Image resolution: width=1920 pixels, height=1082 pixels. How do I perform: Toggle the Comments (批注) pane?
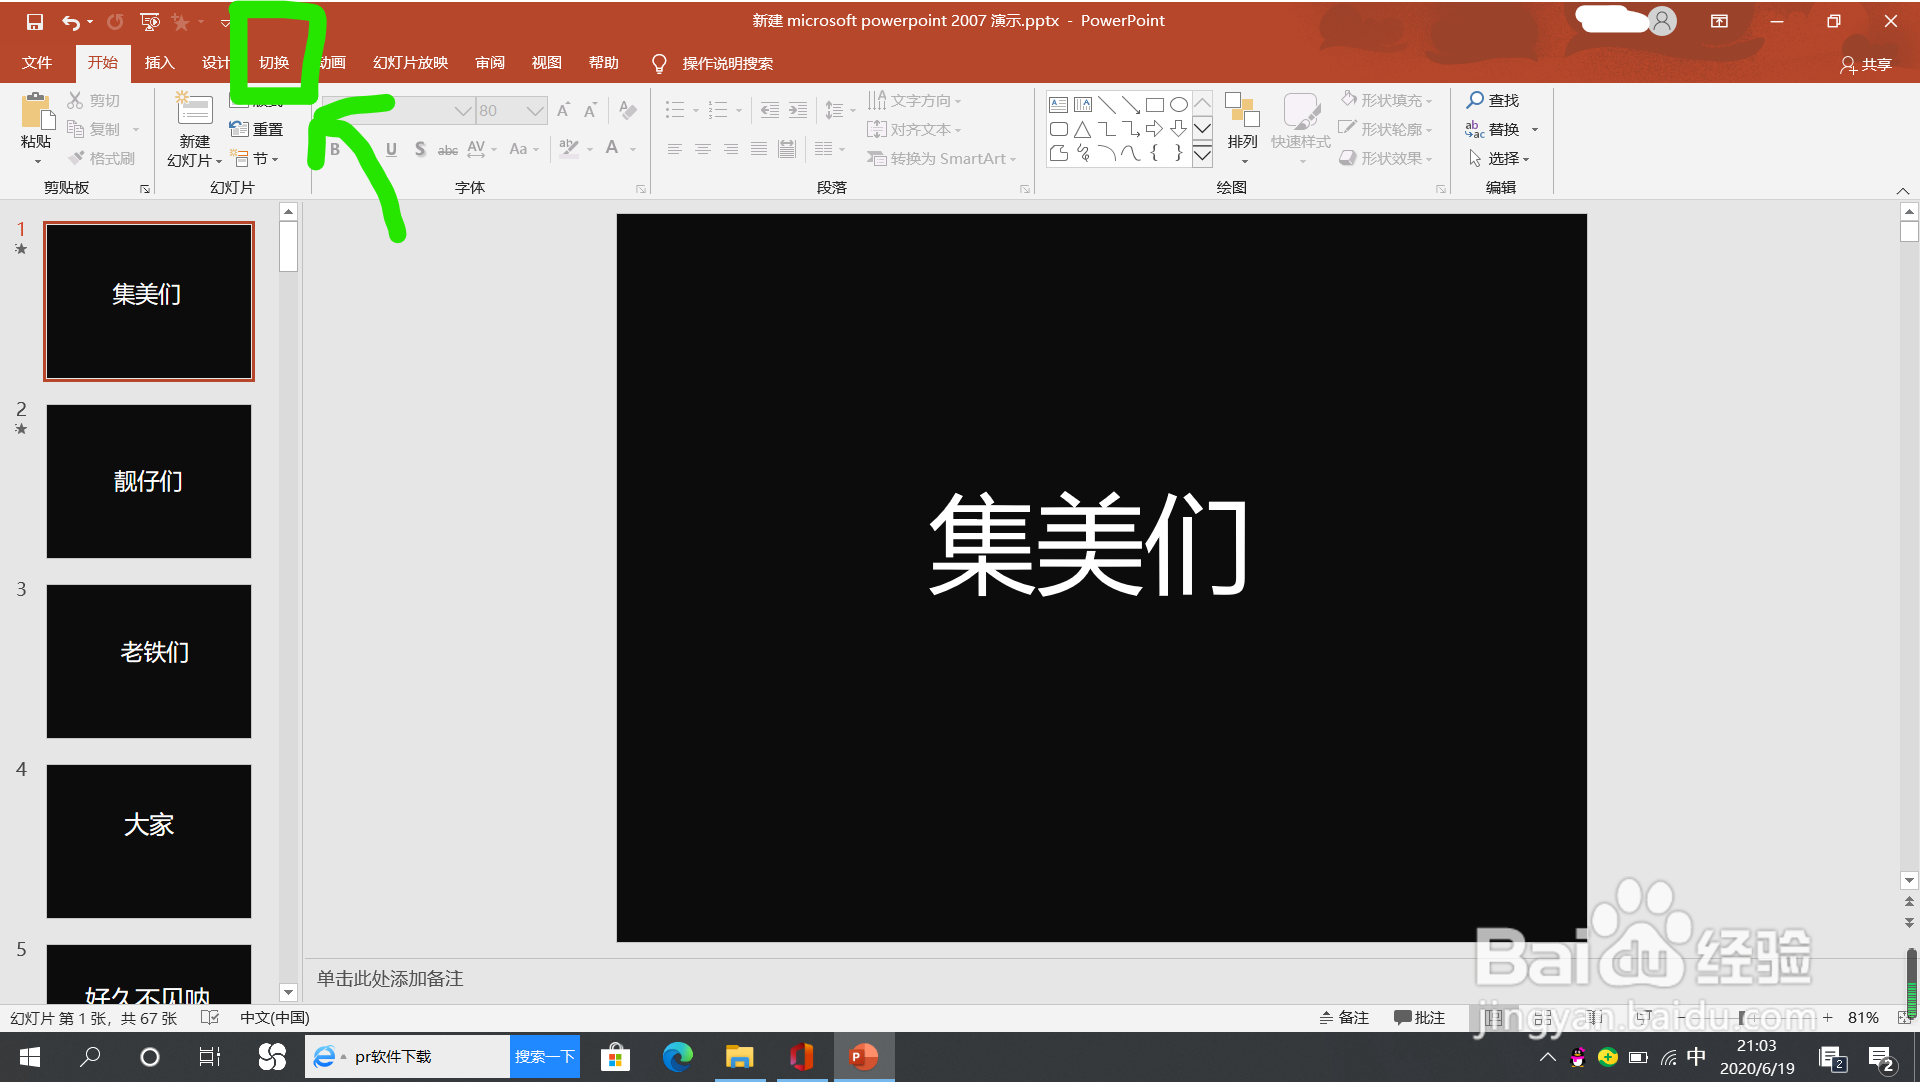point(1419,1017)
